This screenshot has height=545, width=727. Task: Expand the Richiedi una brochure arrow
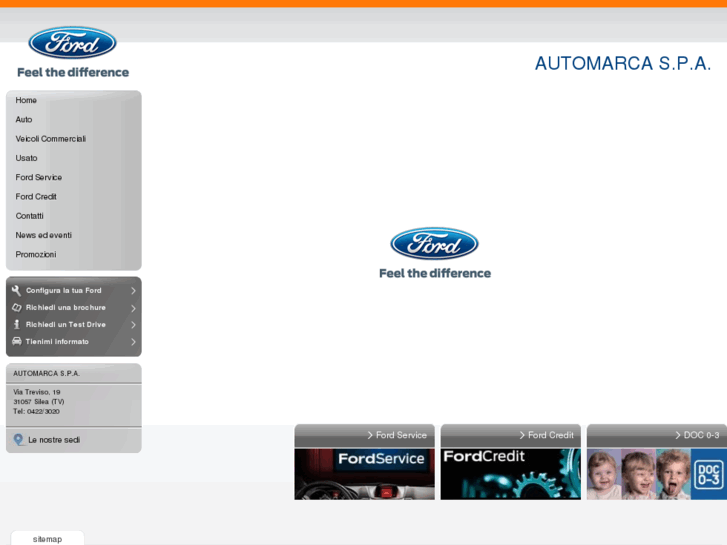point(133,308)
